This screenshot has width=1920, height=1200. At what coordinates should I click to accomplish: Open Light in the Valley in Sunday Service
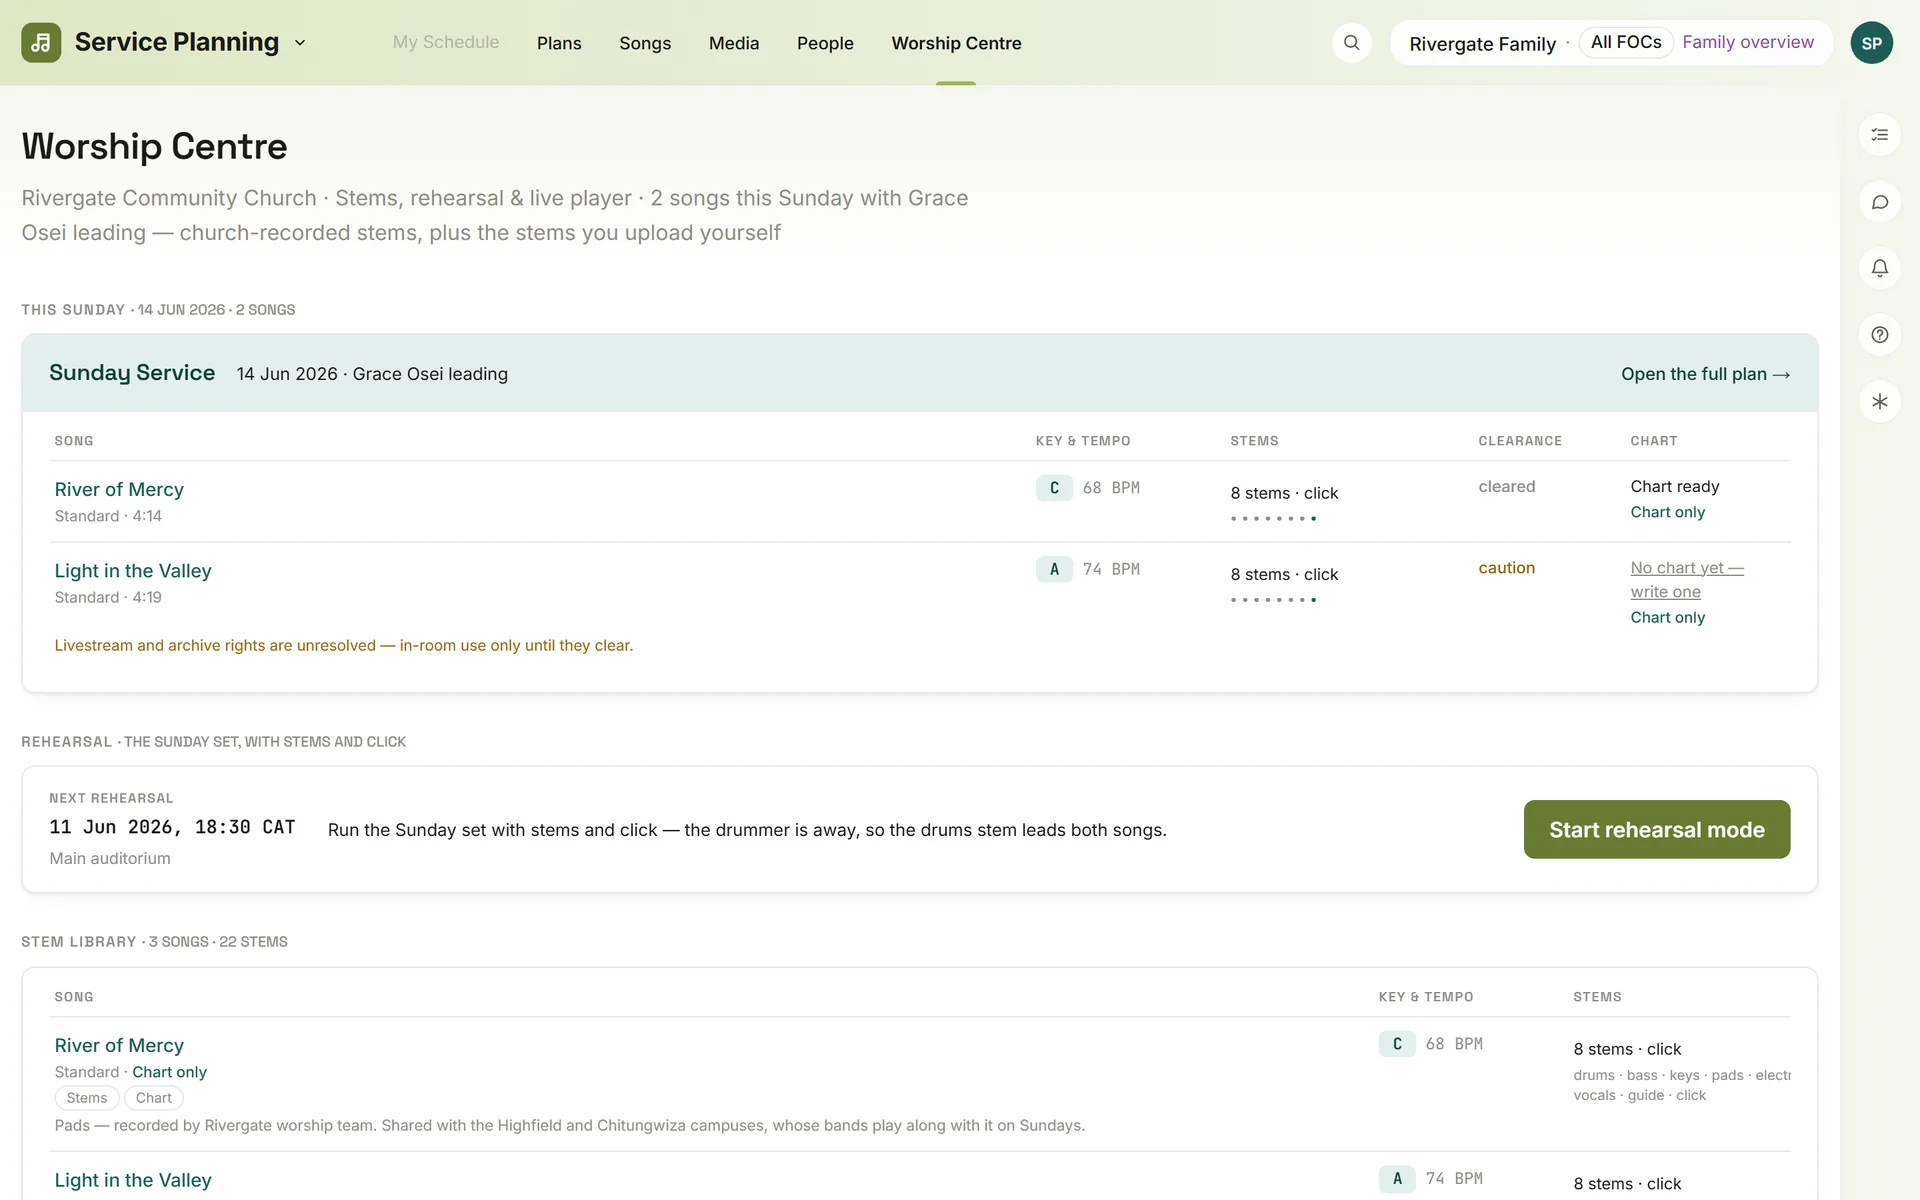coord(133,571)
